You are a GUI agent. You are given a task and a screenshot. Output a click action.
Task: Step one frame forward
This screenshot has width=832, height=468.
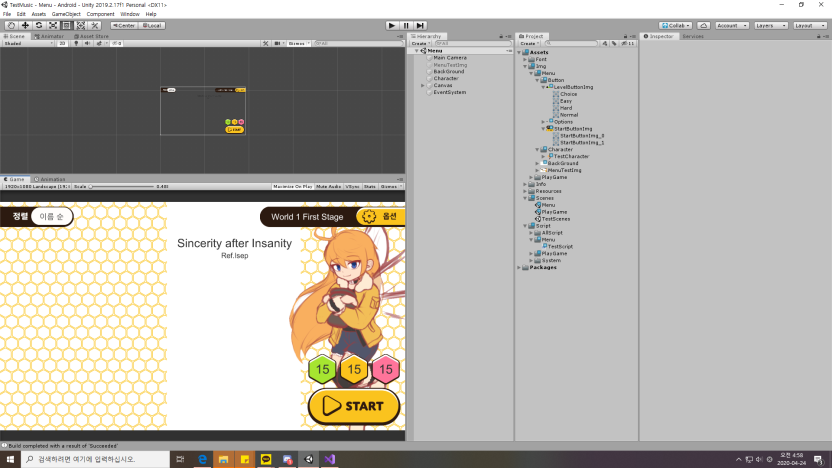point(420,25)
